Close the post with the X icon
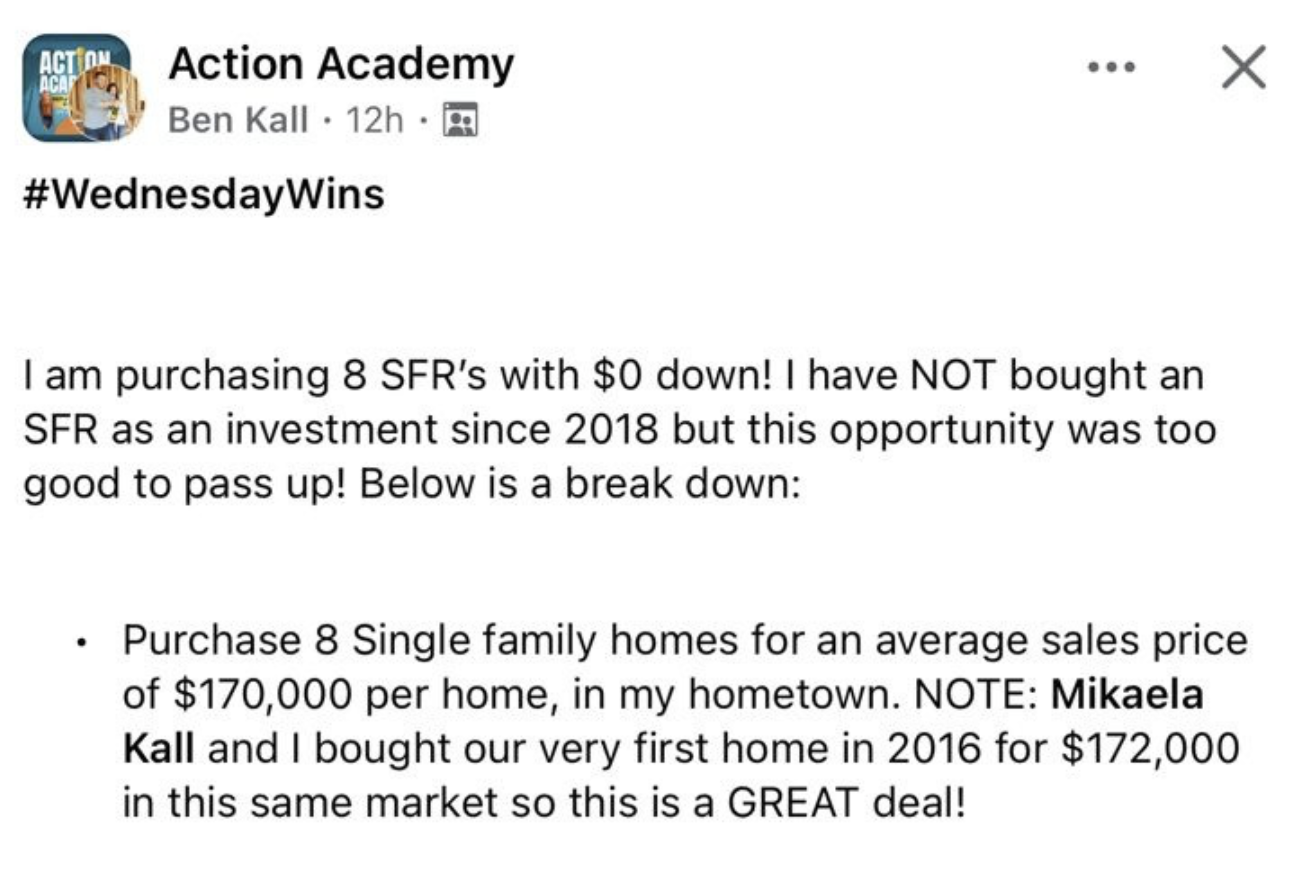 [x=1244, y=70]
